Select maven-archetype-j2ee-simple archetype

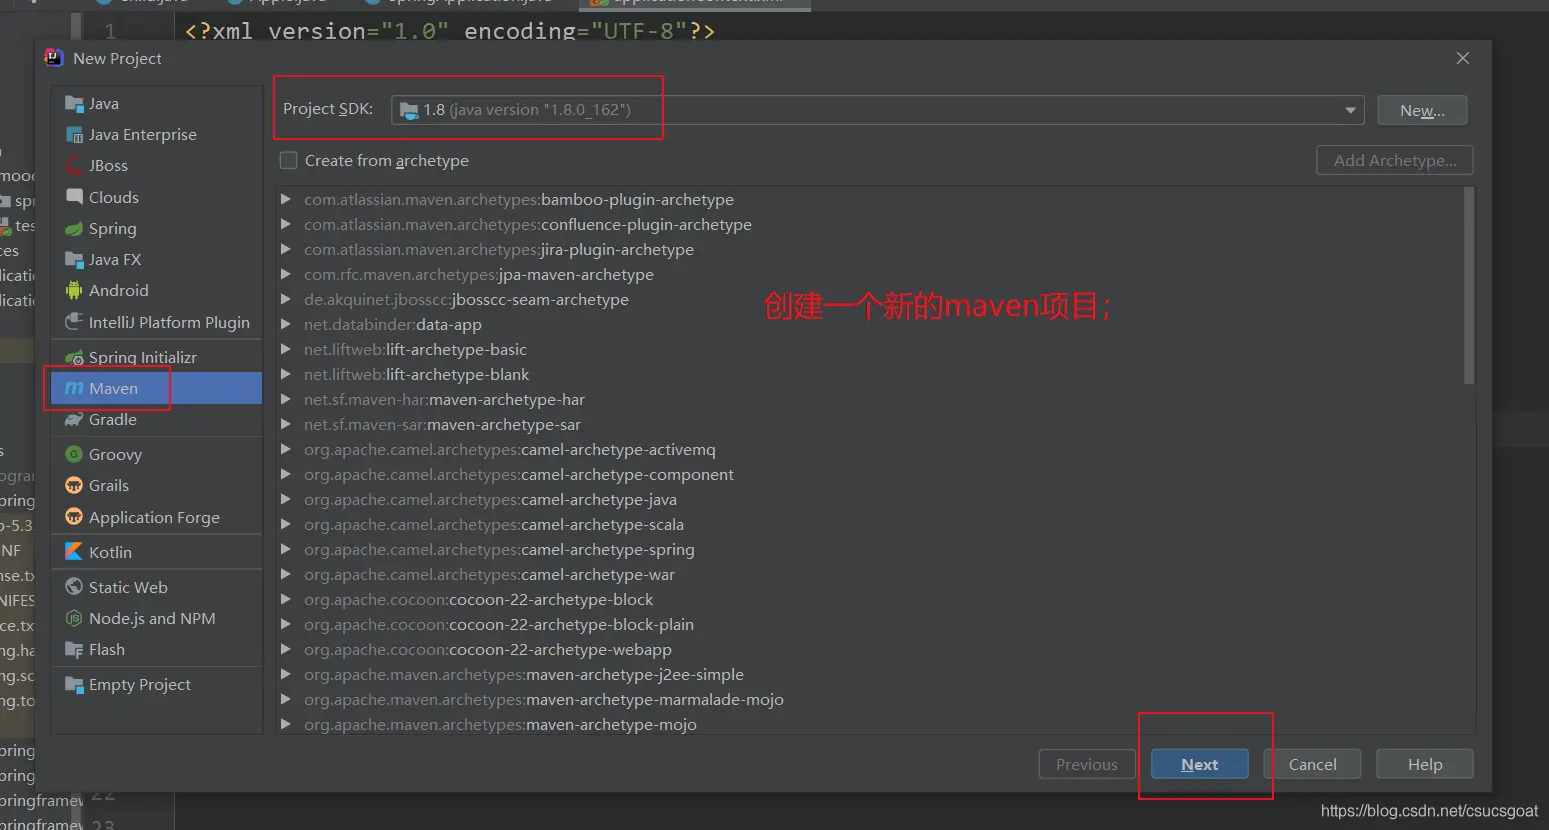[x=524, y=674]
